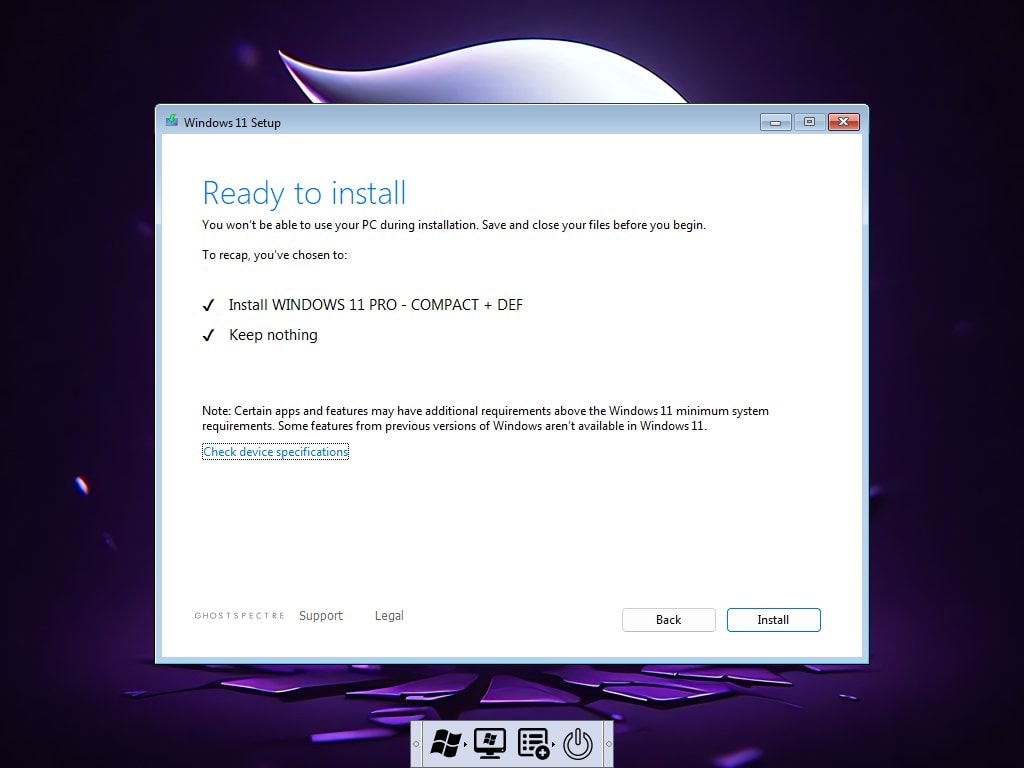Open the Support link
Image resolution: width=1024 pixels, height=768 pixels.
[321, 615]
